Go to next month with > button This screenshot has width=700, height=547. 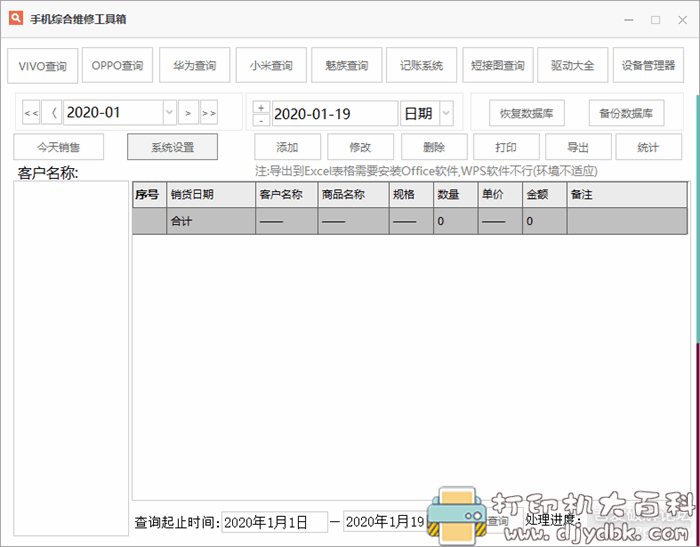(188, 113)
